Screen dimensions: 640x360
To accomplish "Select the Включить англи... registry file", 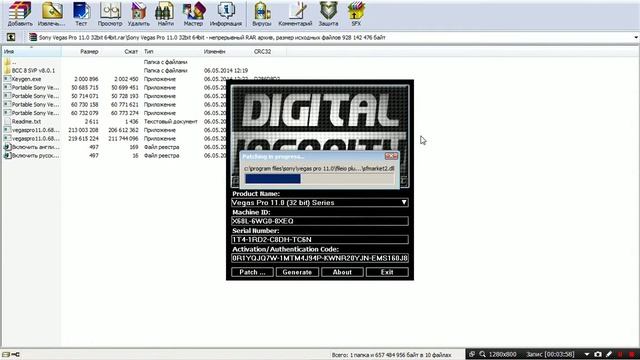I will (32, 147).
